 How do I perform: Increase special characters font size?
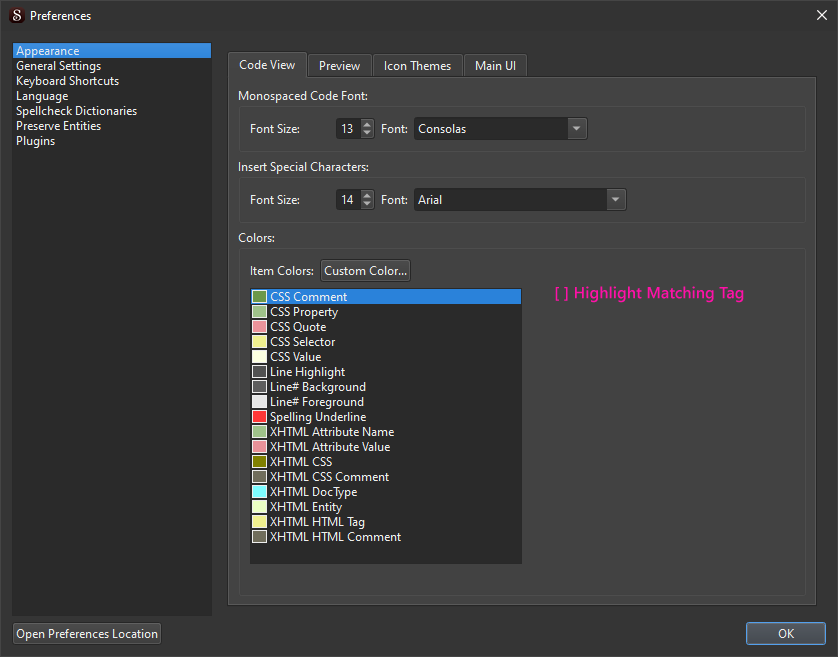coord(367,195)
